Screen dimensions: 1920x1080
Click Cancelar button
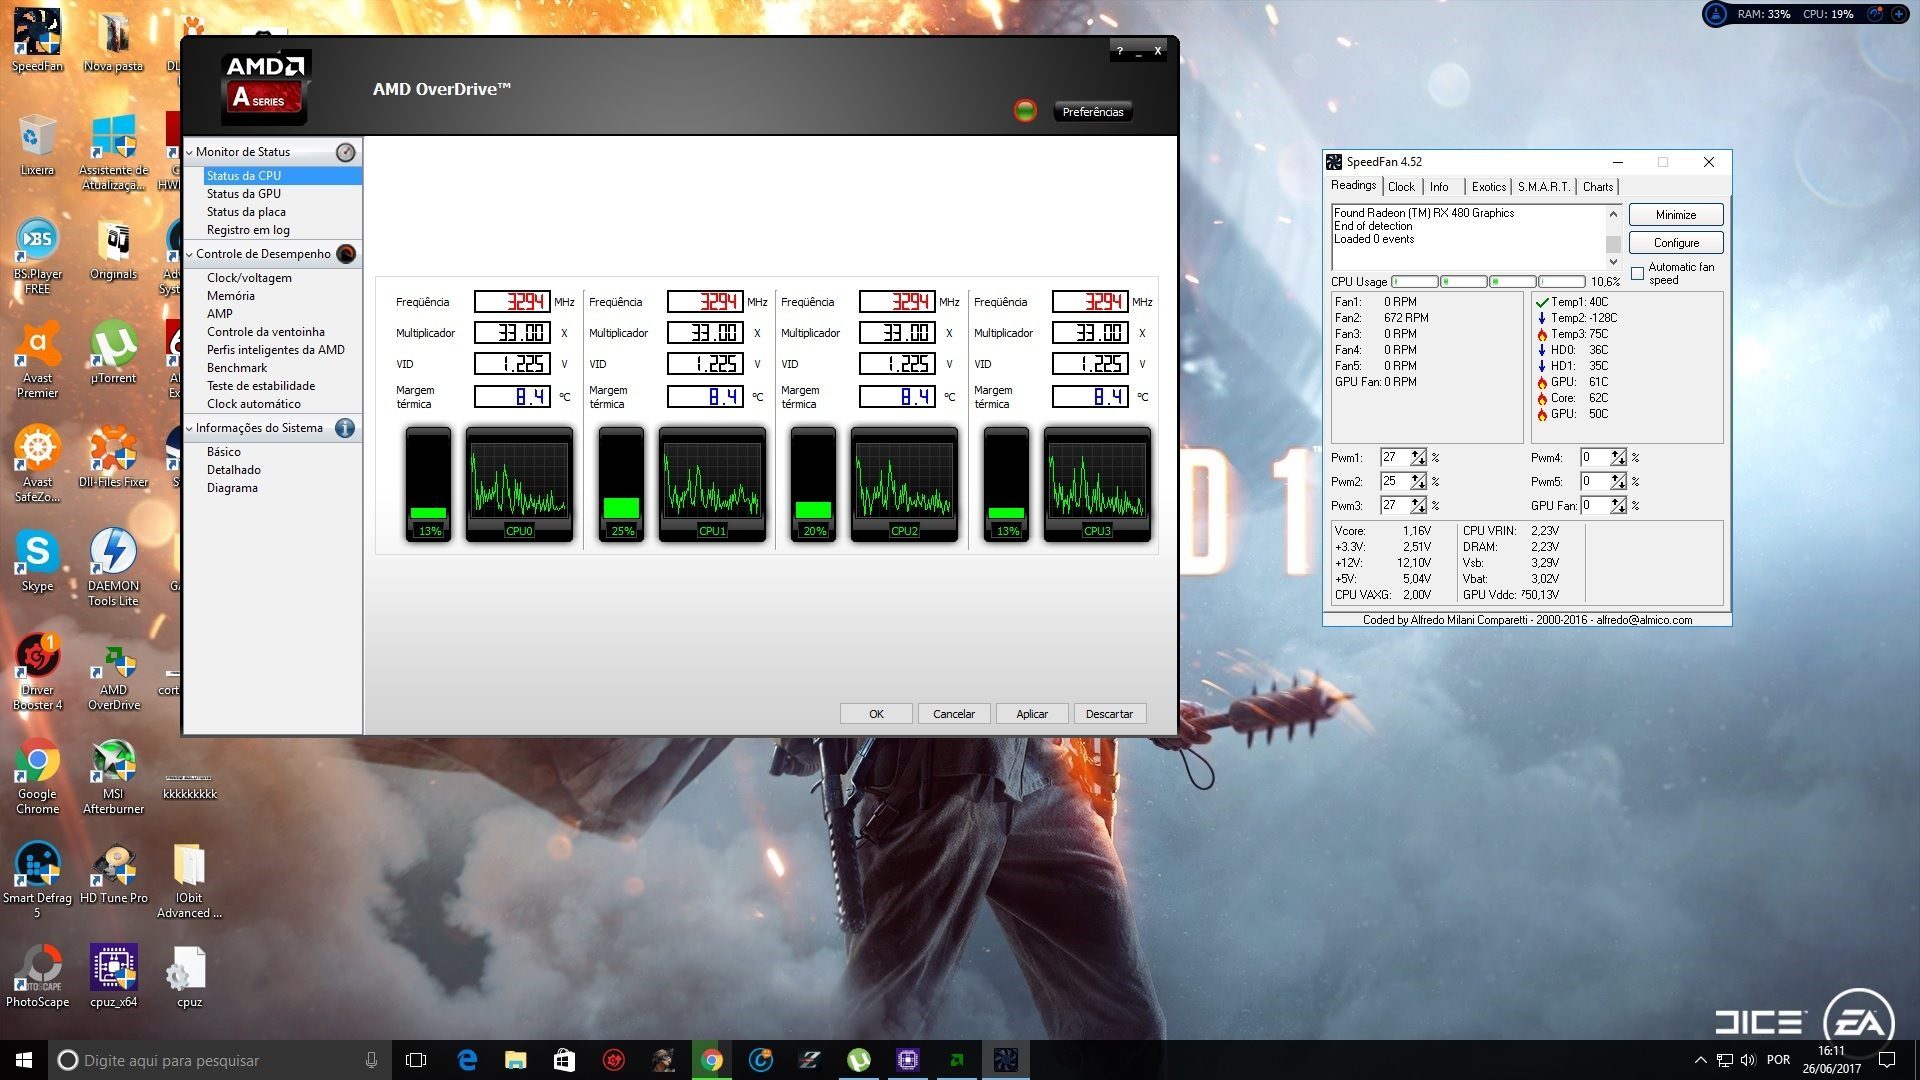point(954,714)
